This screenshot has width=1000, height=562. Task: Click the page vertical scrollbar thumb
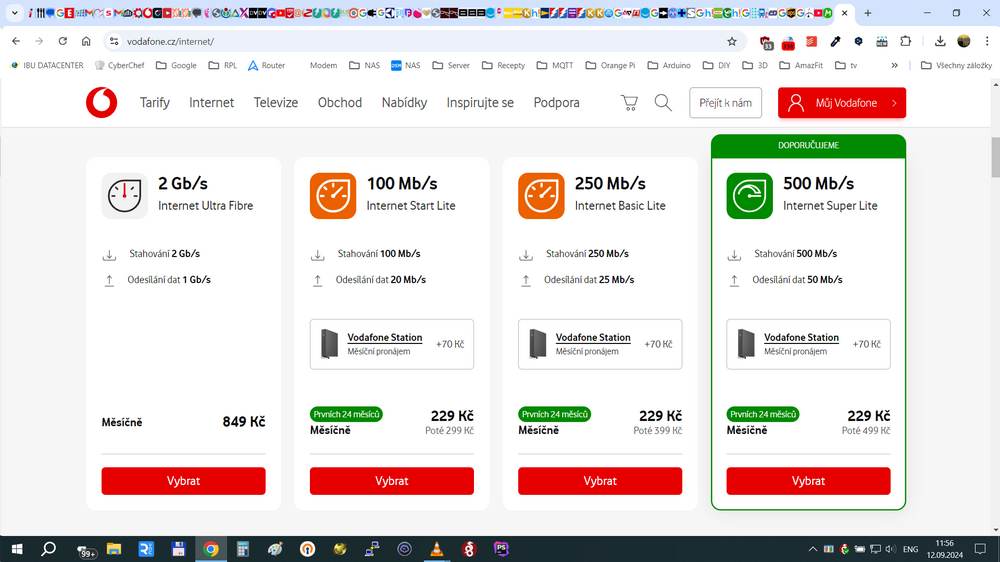coord(996,156)
